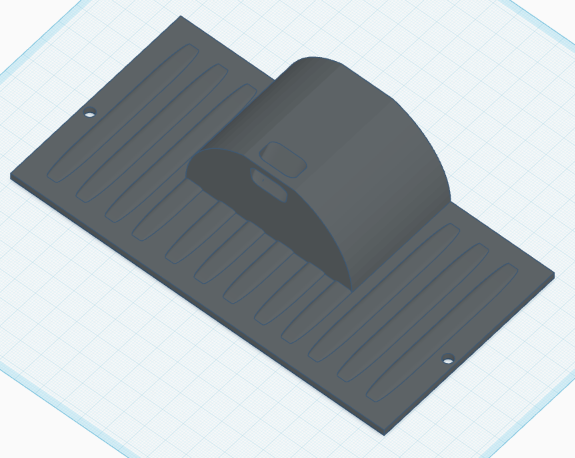Viewport: 575px width, 458px height.
Task: Click the small mounting hole near the left edge
Action: [x=90, y=112]
